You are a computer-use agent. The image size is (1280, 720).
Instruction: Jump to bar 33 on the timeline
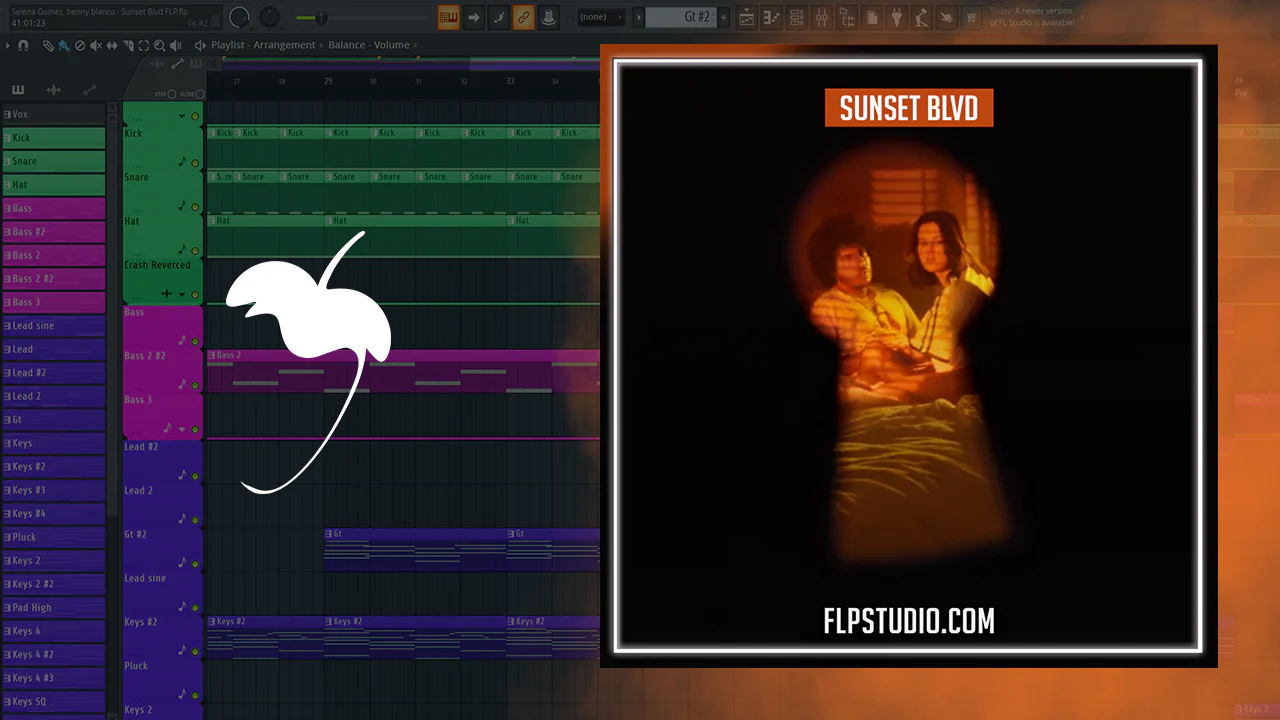[510, 81]
